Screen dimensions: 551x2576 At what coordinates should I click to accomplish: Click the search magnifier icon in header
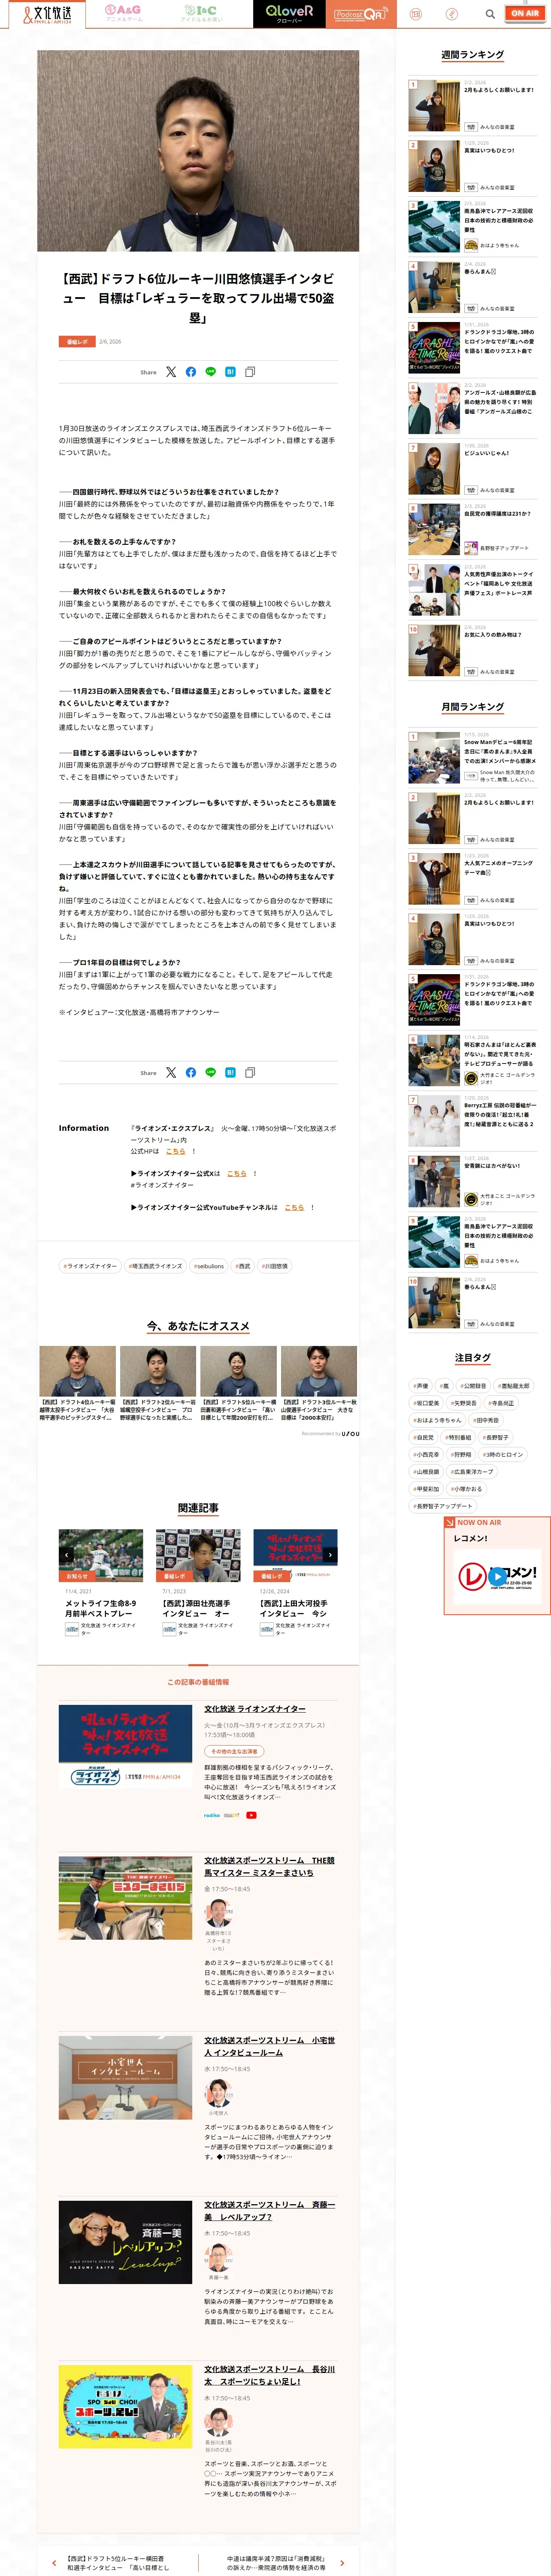tap(490, 14)
